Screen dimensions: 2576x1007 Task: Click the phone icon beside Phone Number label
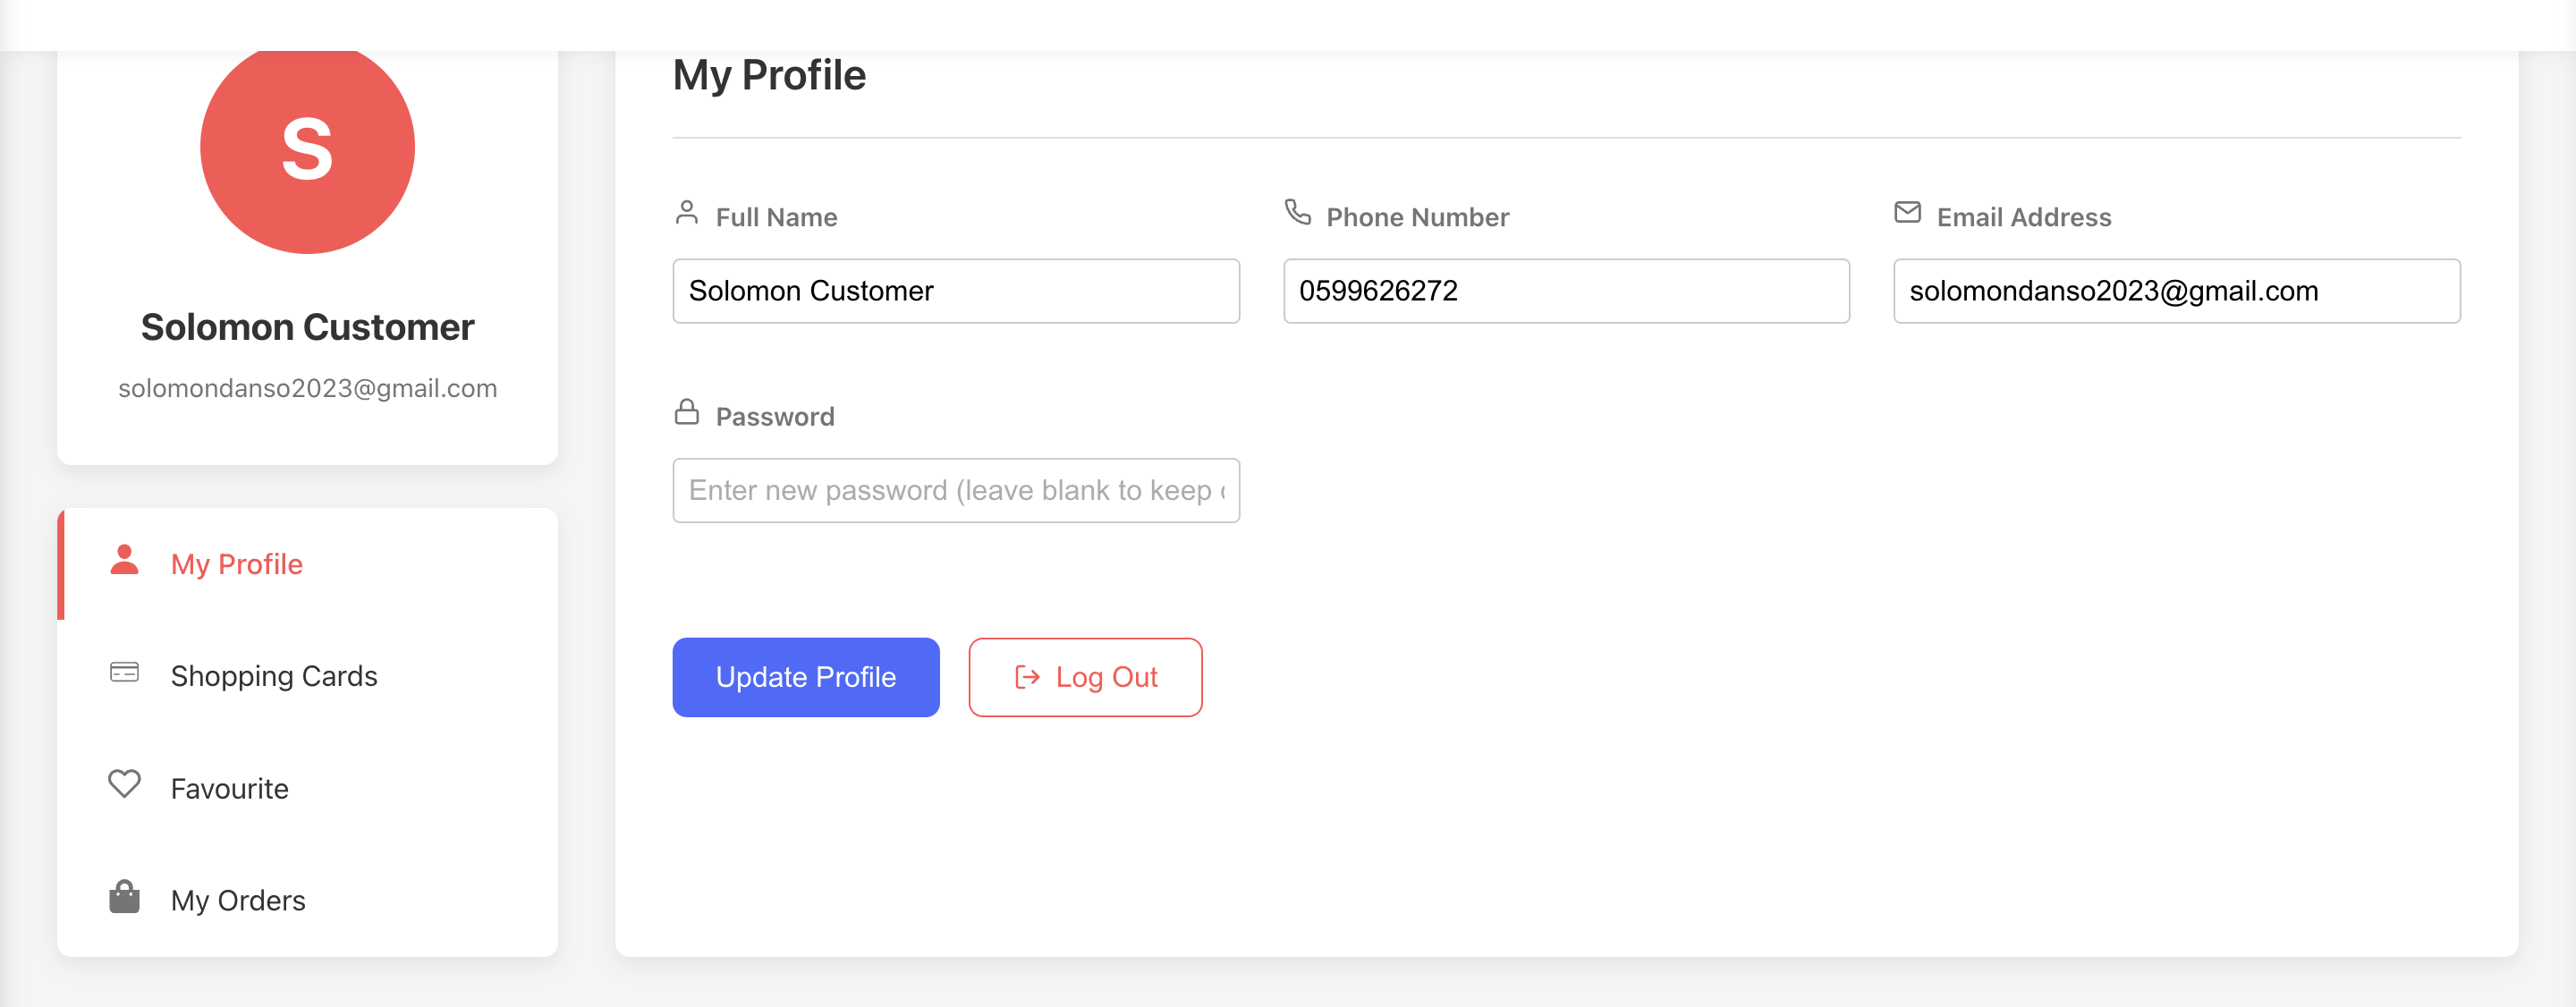pyautogui.click(x=1297, y=213)
